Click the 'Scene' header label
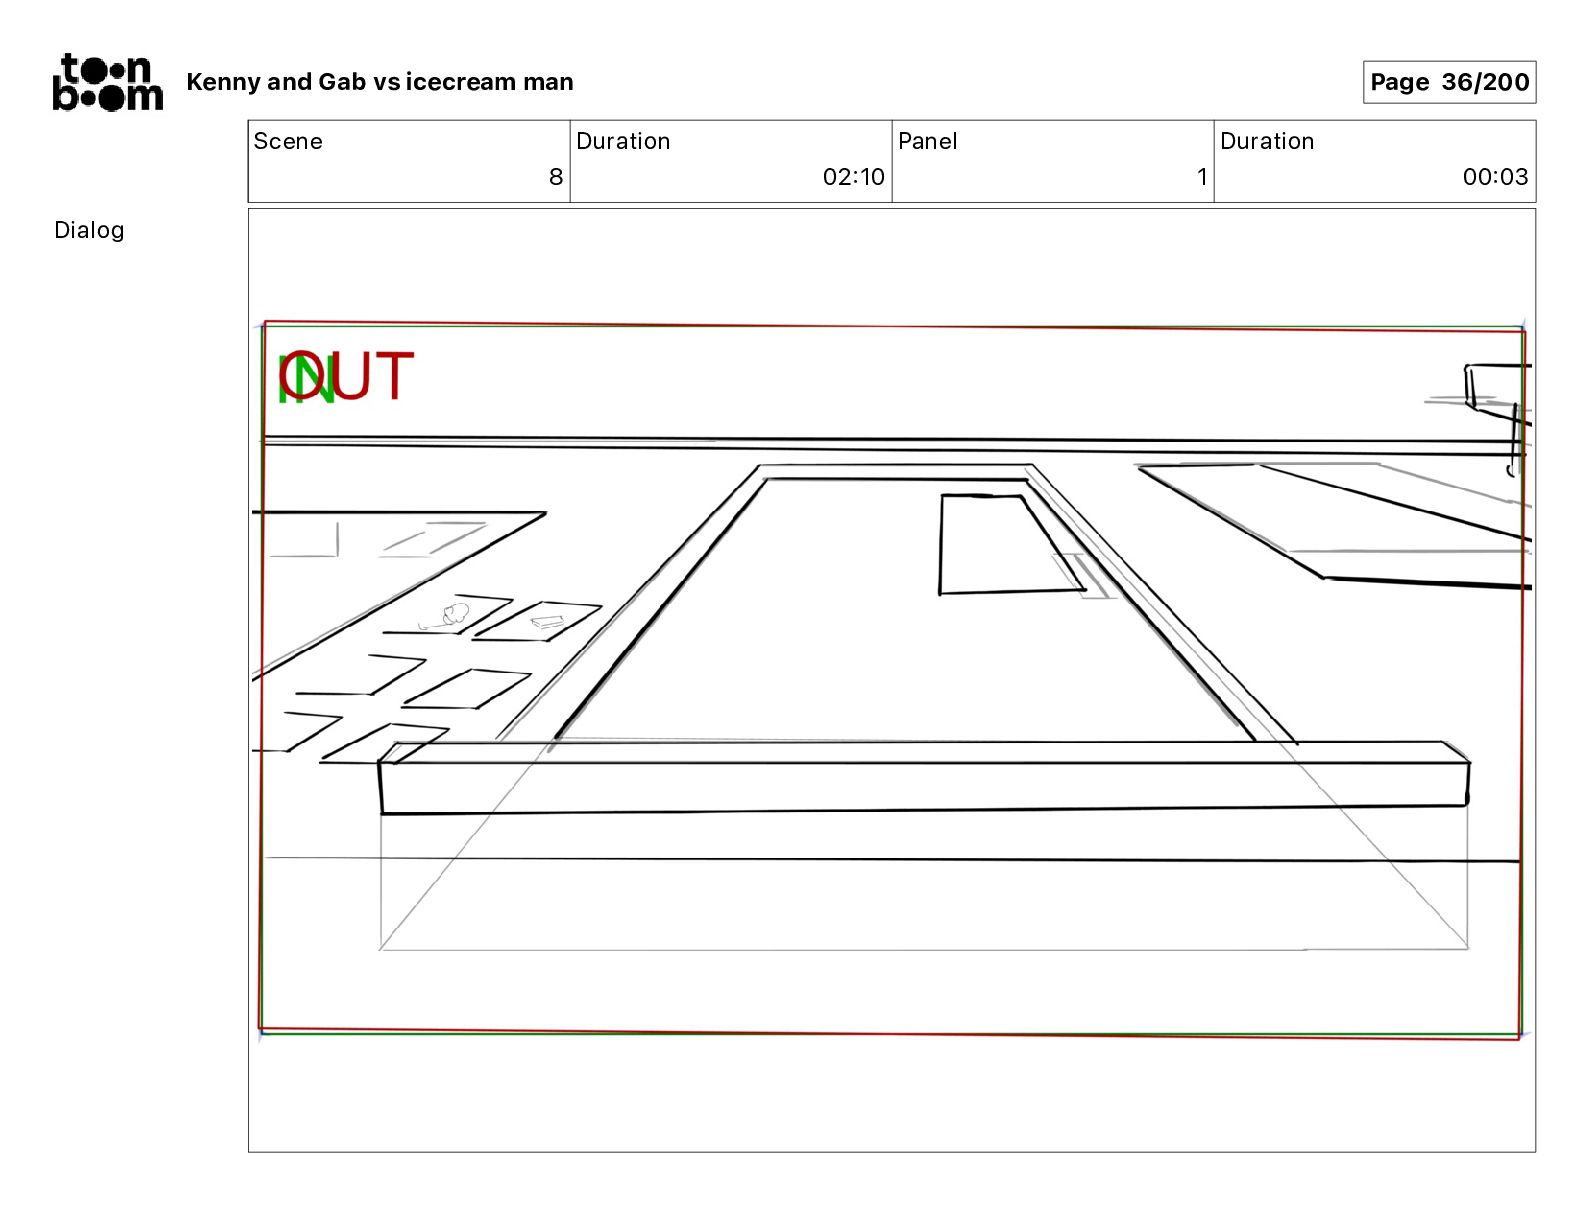Viewport: 1584px width, 1224px height. 288,141
